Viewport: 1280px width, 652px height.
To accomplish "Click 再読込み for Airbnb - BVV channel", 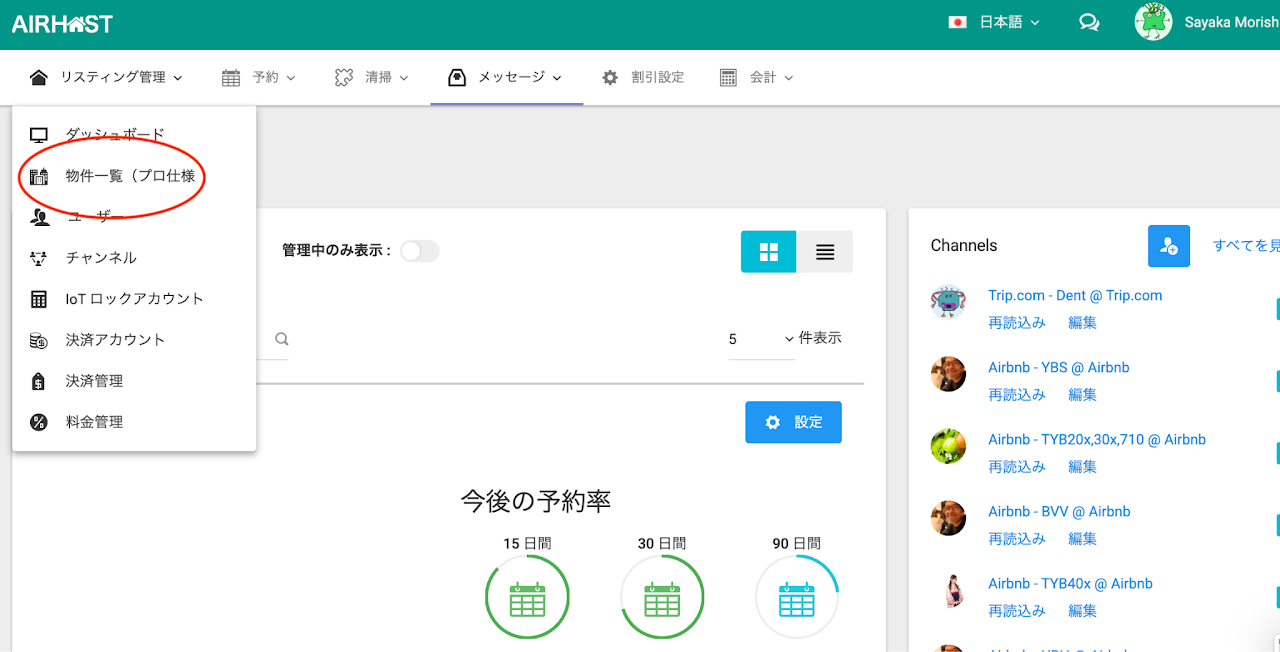I will click(x=1017, y=539).
